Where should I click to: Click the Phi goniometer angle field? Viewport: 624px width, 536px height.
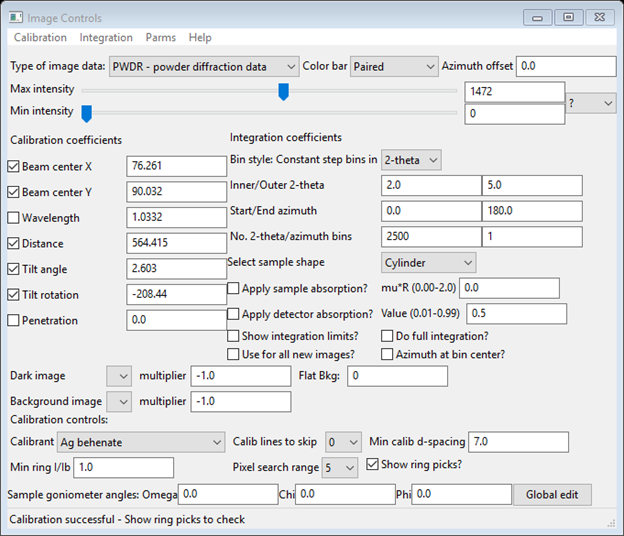pos(462,494)
